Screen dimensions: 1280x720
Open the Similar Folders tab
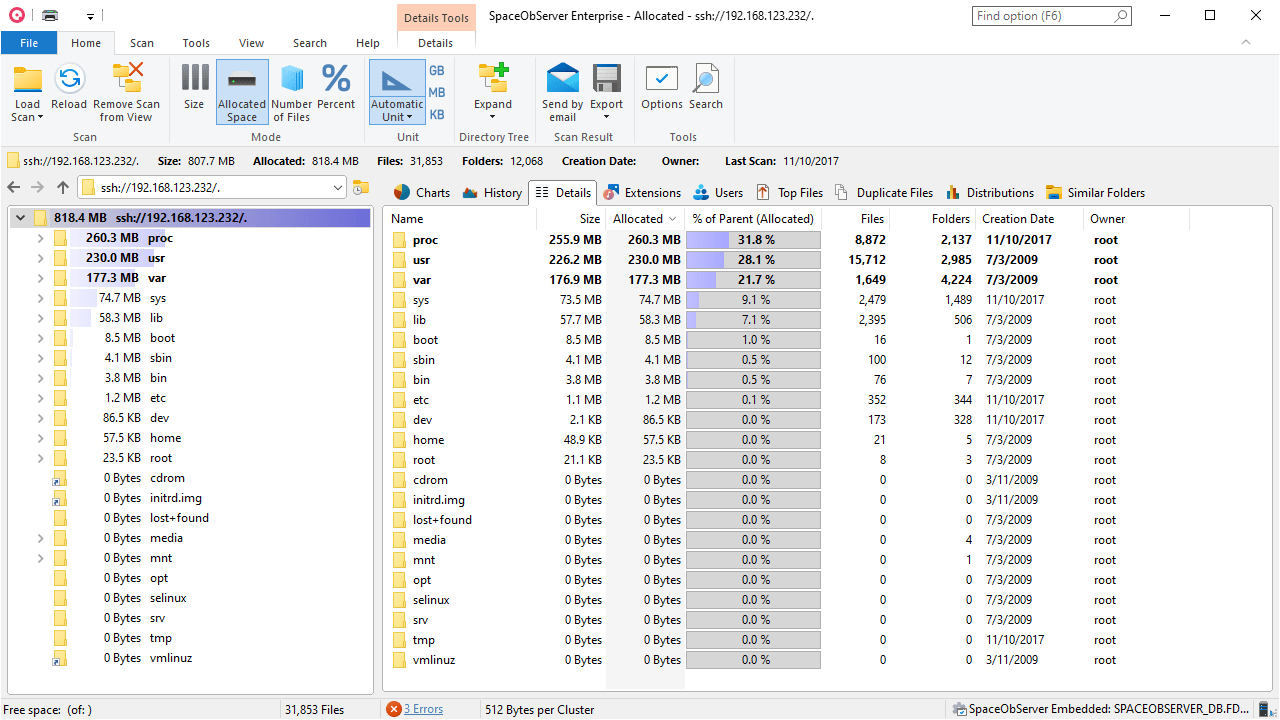click(1095, 193)
